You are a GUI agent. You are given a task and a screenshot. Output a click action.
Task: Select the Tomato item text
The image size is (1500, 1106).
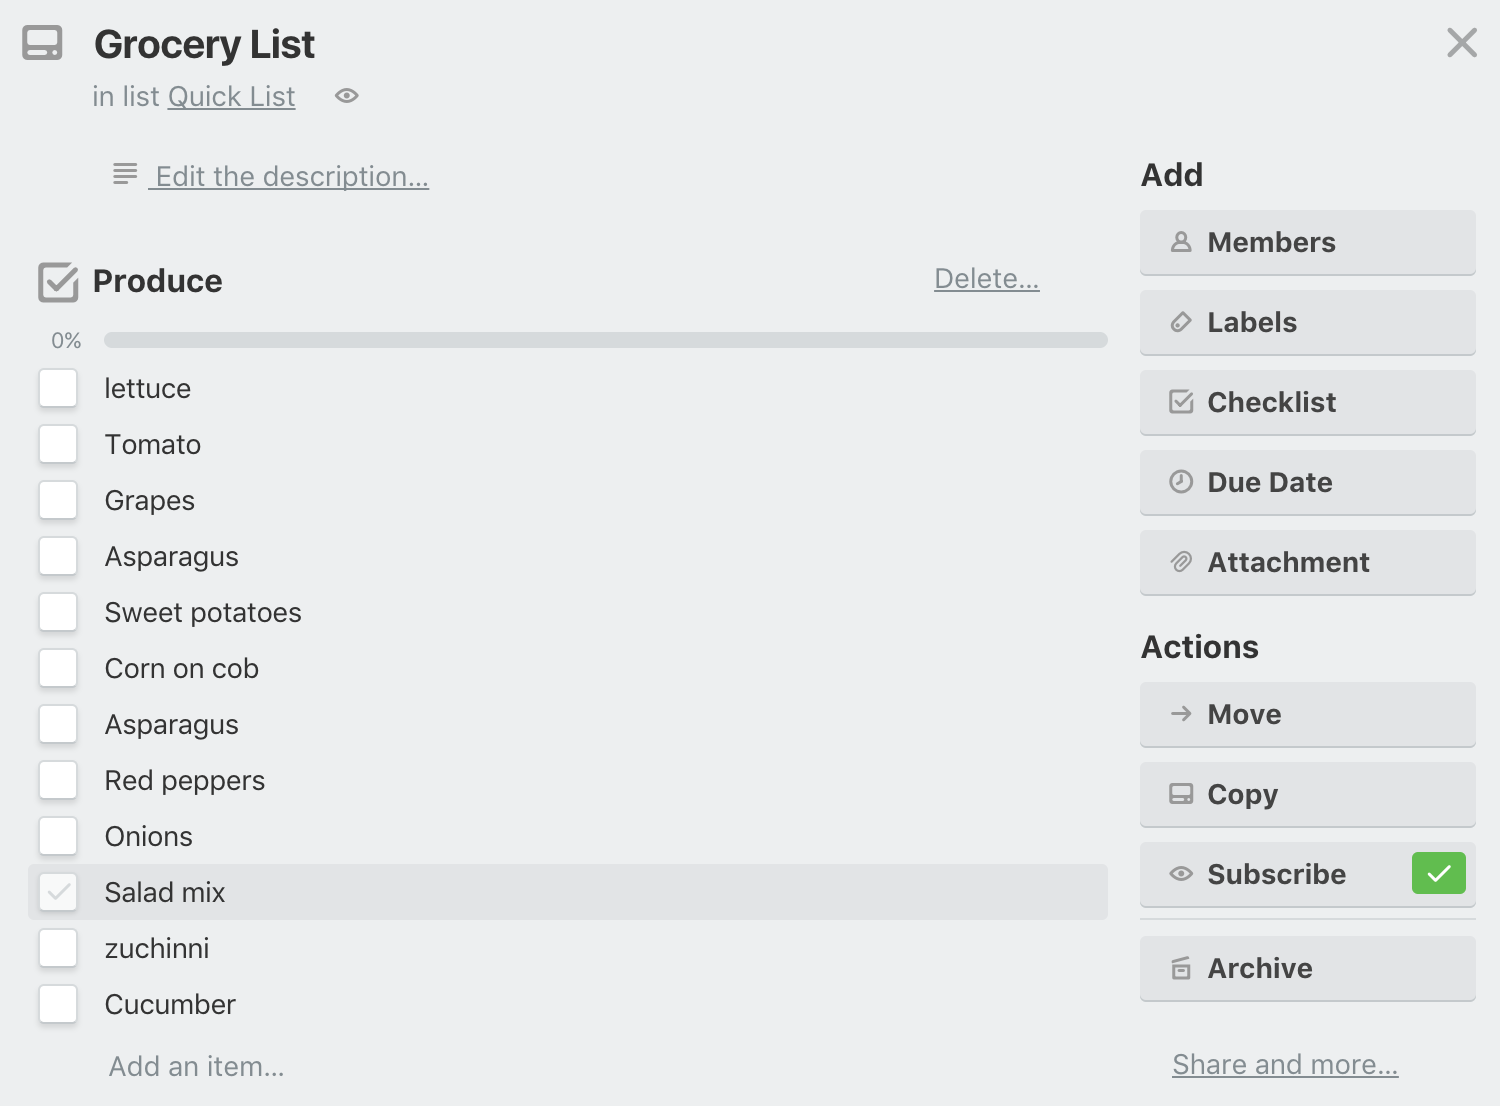(x=153, y=444)
